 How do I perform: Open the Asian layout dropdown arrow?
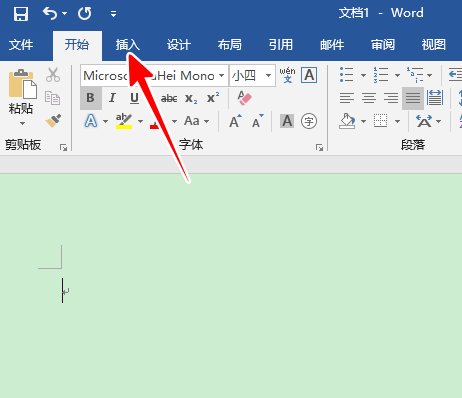[x=439, y=121]
